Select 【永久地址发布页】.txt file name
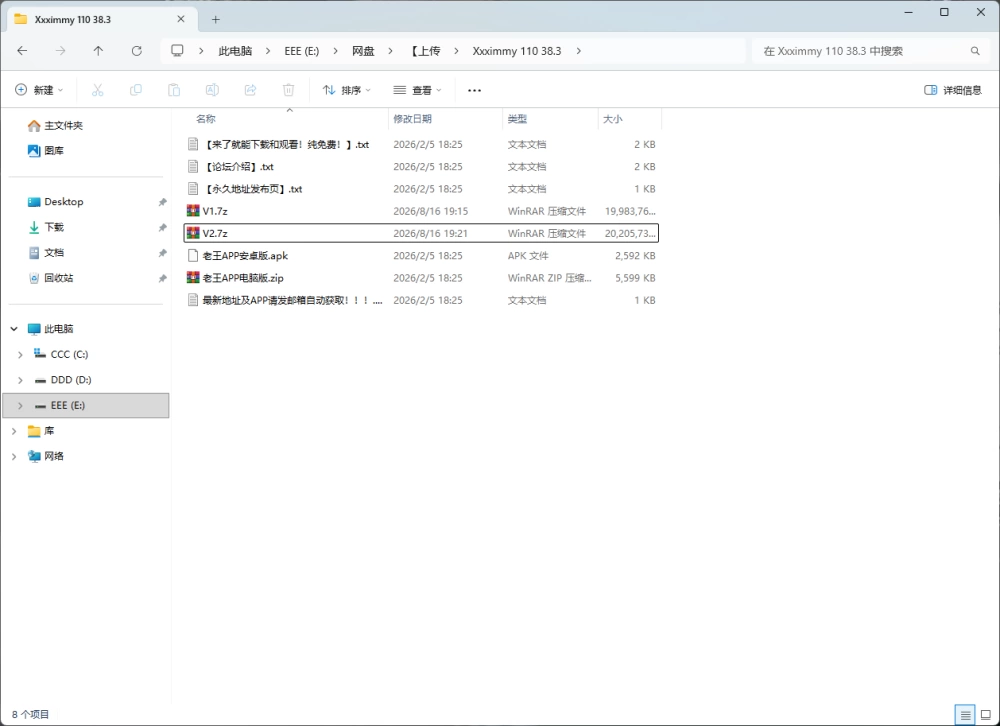Image resolution: width=1000 pixels, height=726 pixels. point(253,189)
